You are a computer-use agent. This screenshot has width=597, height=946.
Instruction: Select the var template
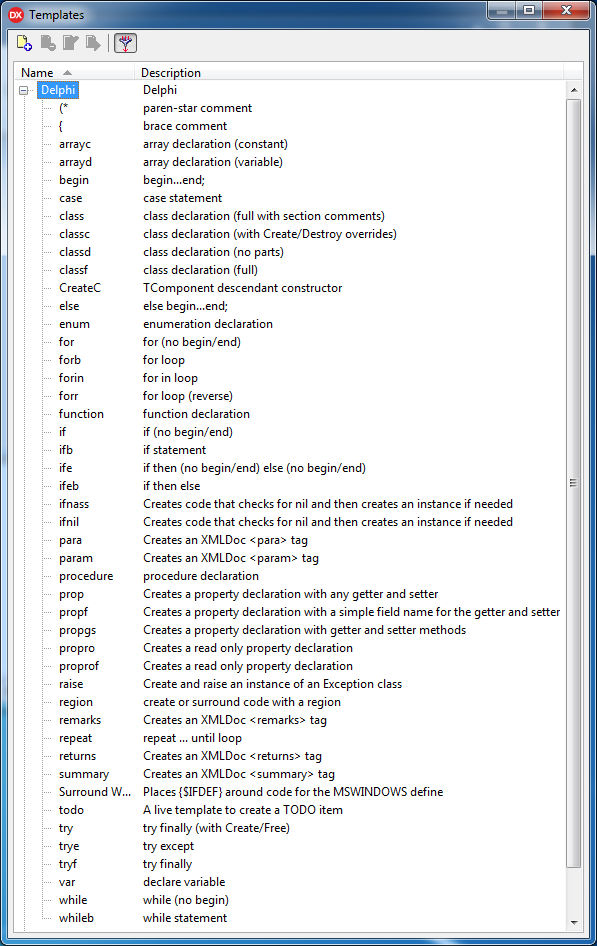pos(67,882)
